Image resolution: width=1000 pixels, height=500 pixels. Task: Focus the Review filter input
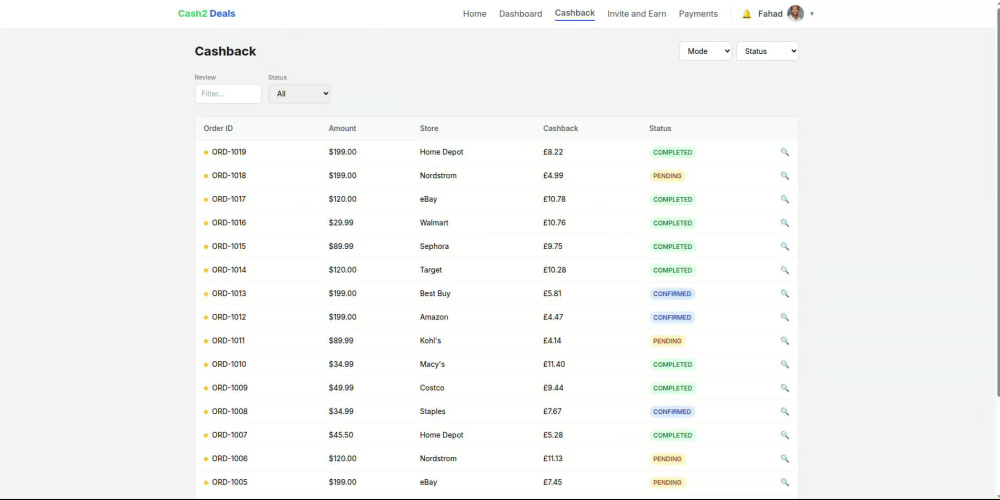(228, 94)
